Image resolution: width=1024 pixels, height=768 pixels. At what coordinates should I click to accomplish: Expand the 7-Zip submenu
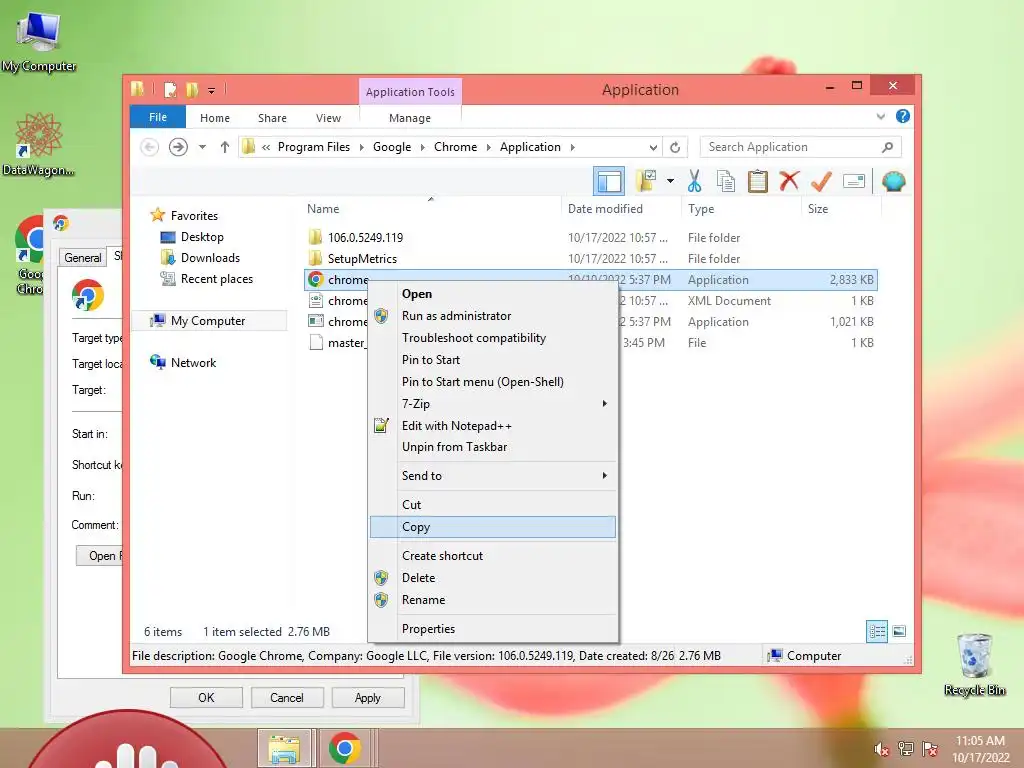[x=493, y=404]
